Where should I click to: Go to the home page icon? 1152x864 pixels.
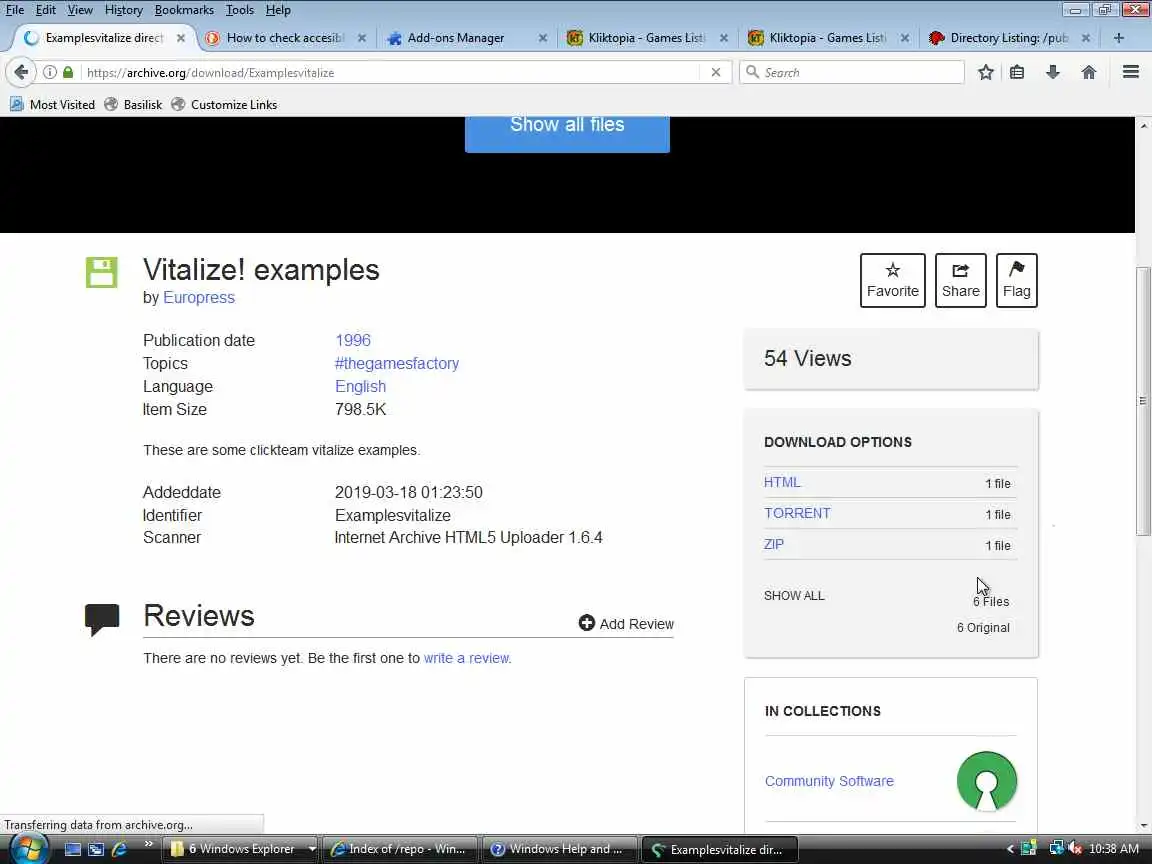click(1089, 72)
